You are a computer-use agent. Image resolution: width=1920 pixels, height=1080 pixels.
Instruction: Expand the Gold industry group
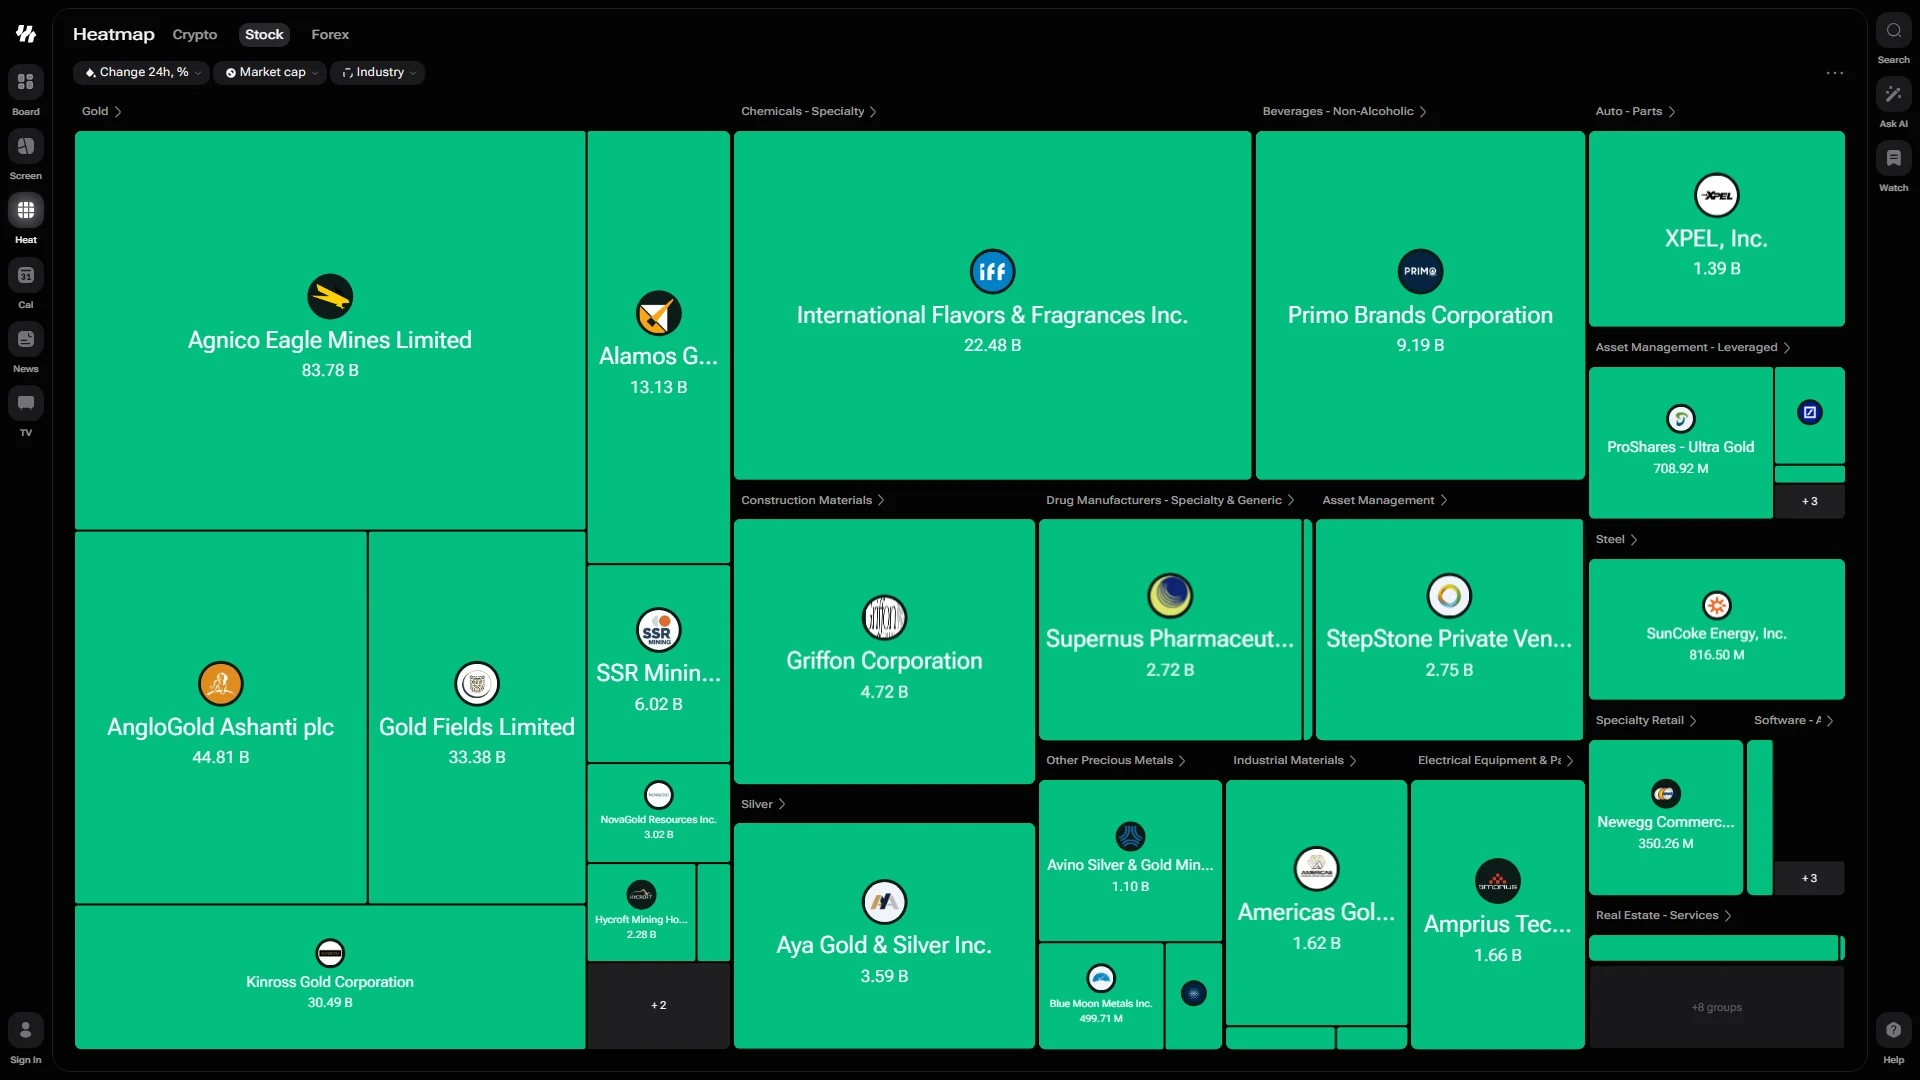tap(102, 112)
